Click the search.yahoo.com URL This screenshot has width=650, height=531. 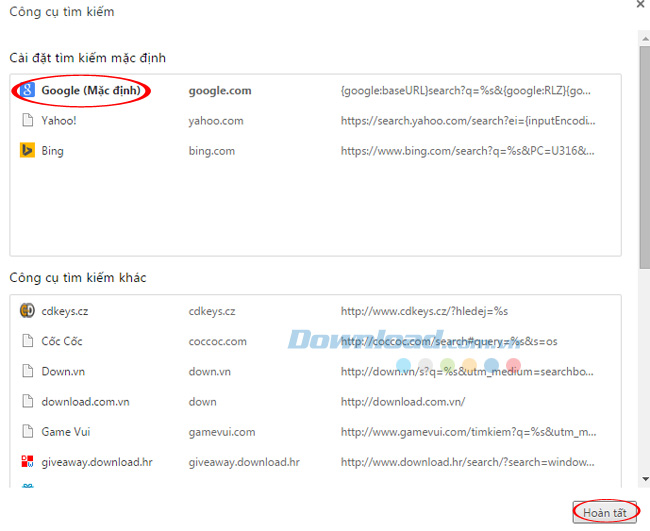click(468, 121)
